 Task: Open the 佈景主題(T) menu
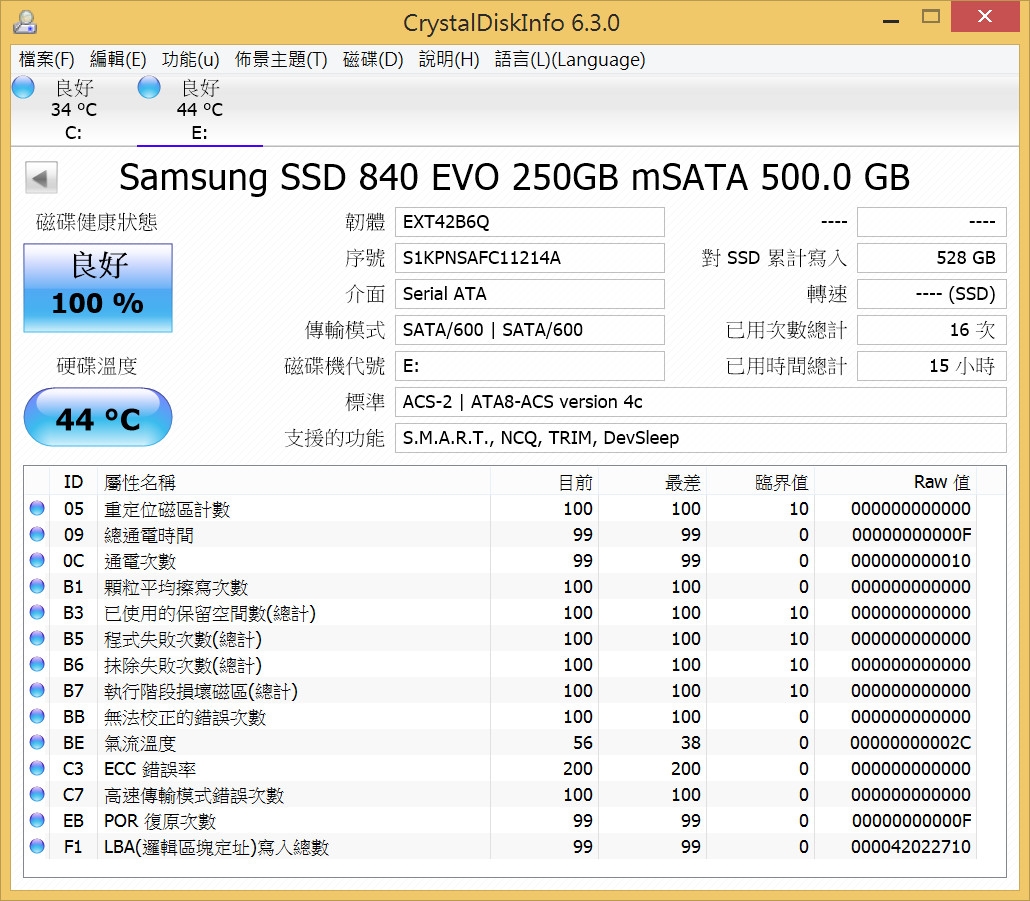(281, 60)
